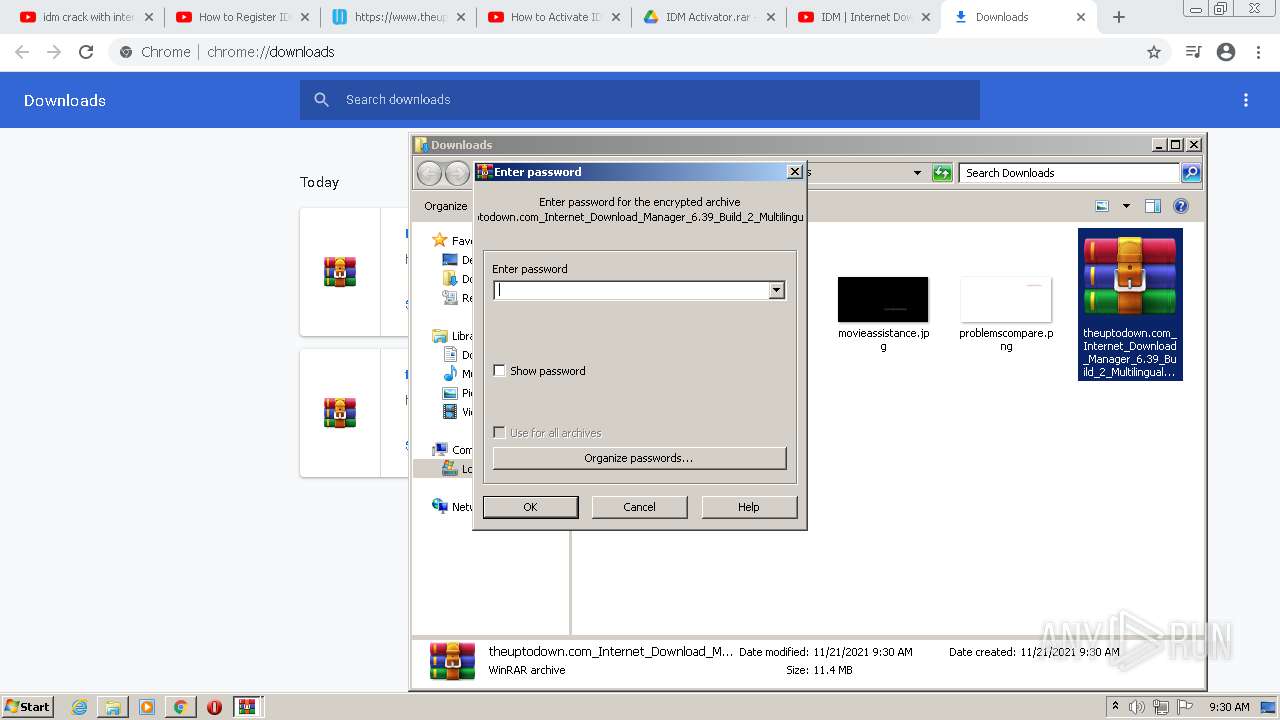Screen dimensions: 1280x720
Task: Open Chrome profile avatar icon
Action: 1226,52
